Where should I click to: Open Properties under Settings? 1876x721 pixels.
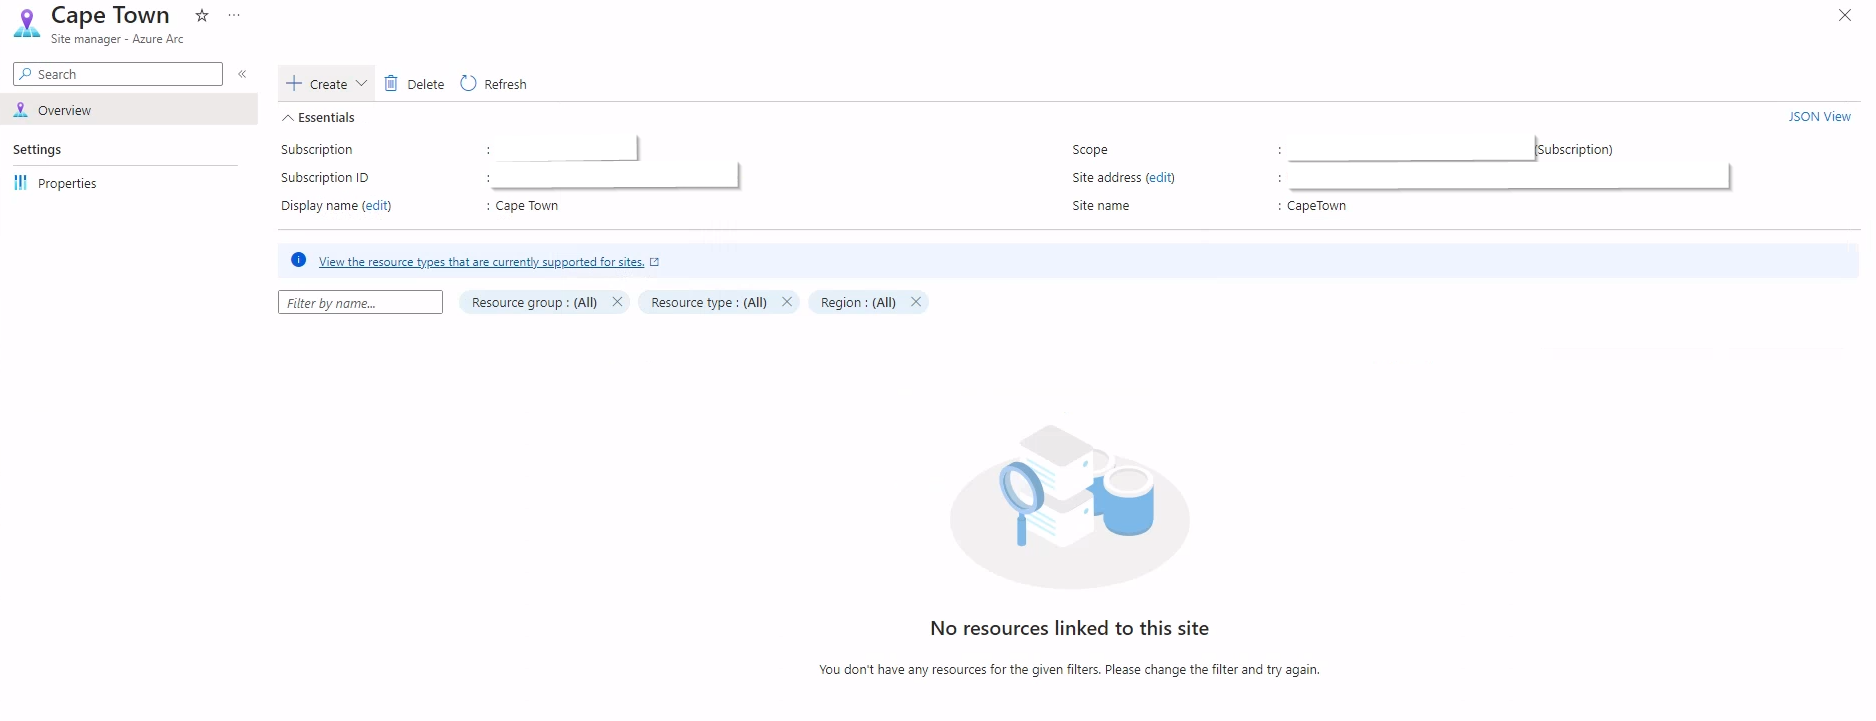pos(67,184)
